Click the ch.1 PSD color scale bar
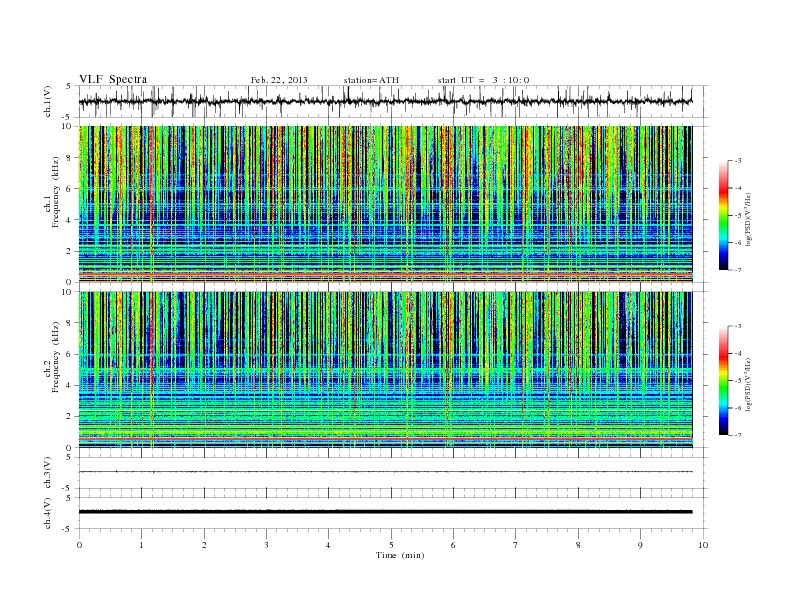792x612 pixels. 724,216
